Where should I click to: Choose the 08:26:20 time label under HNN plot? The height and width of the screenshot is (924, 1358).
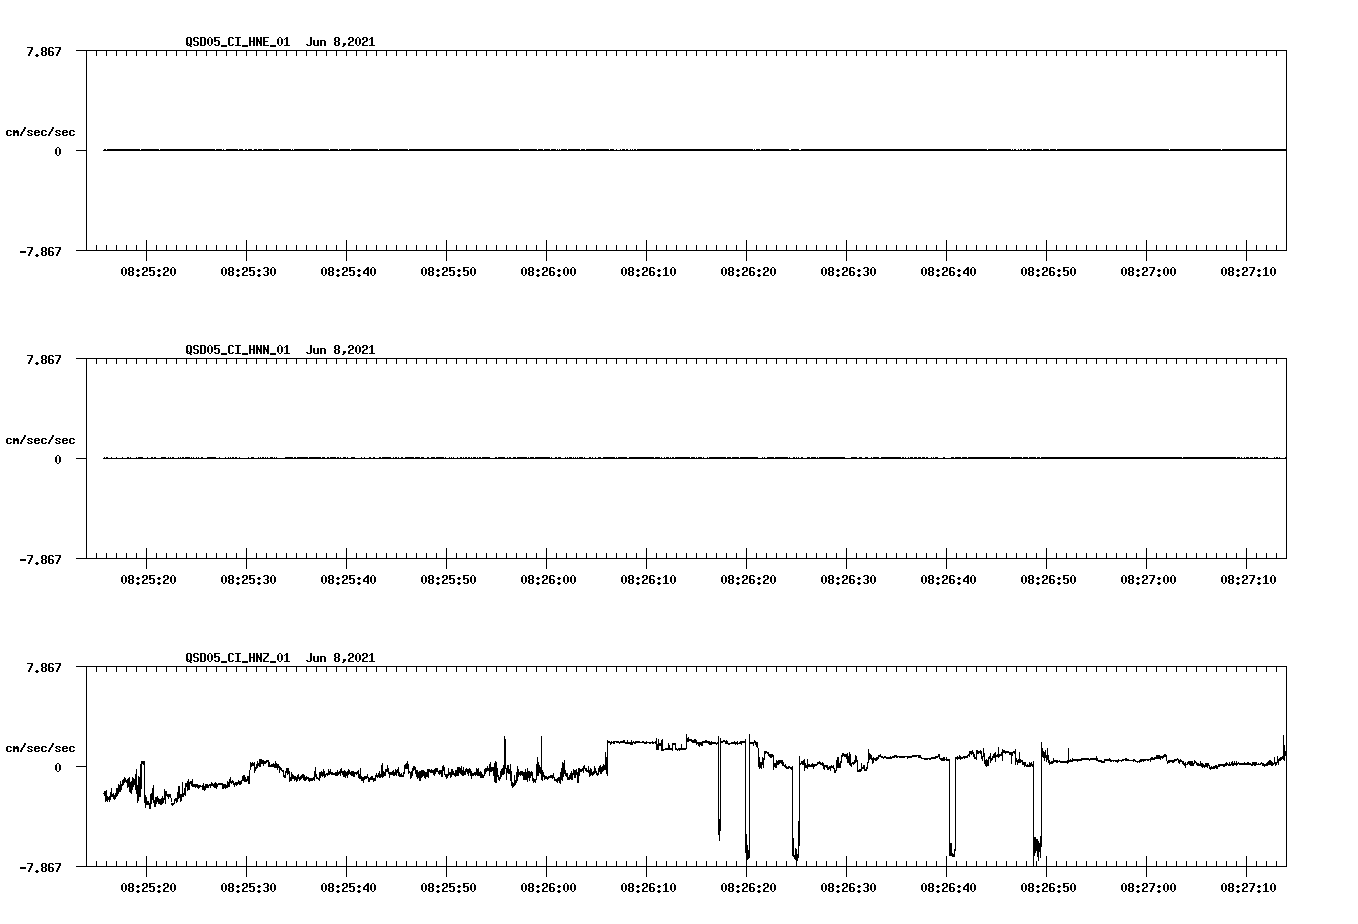click(748, 580)
